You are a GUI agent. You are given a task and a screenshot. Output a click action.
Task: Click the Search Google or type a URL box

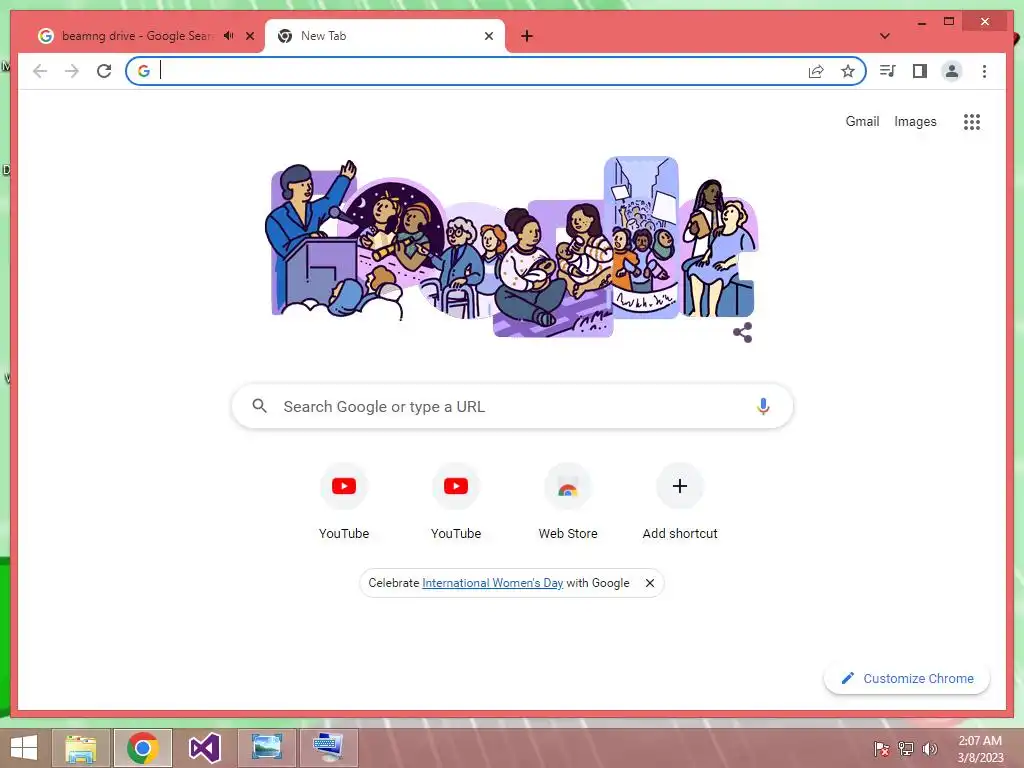point(512,406)
